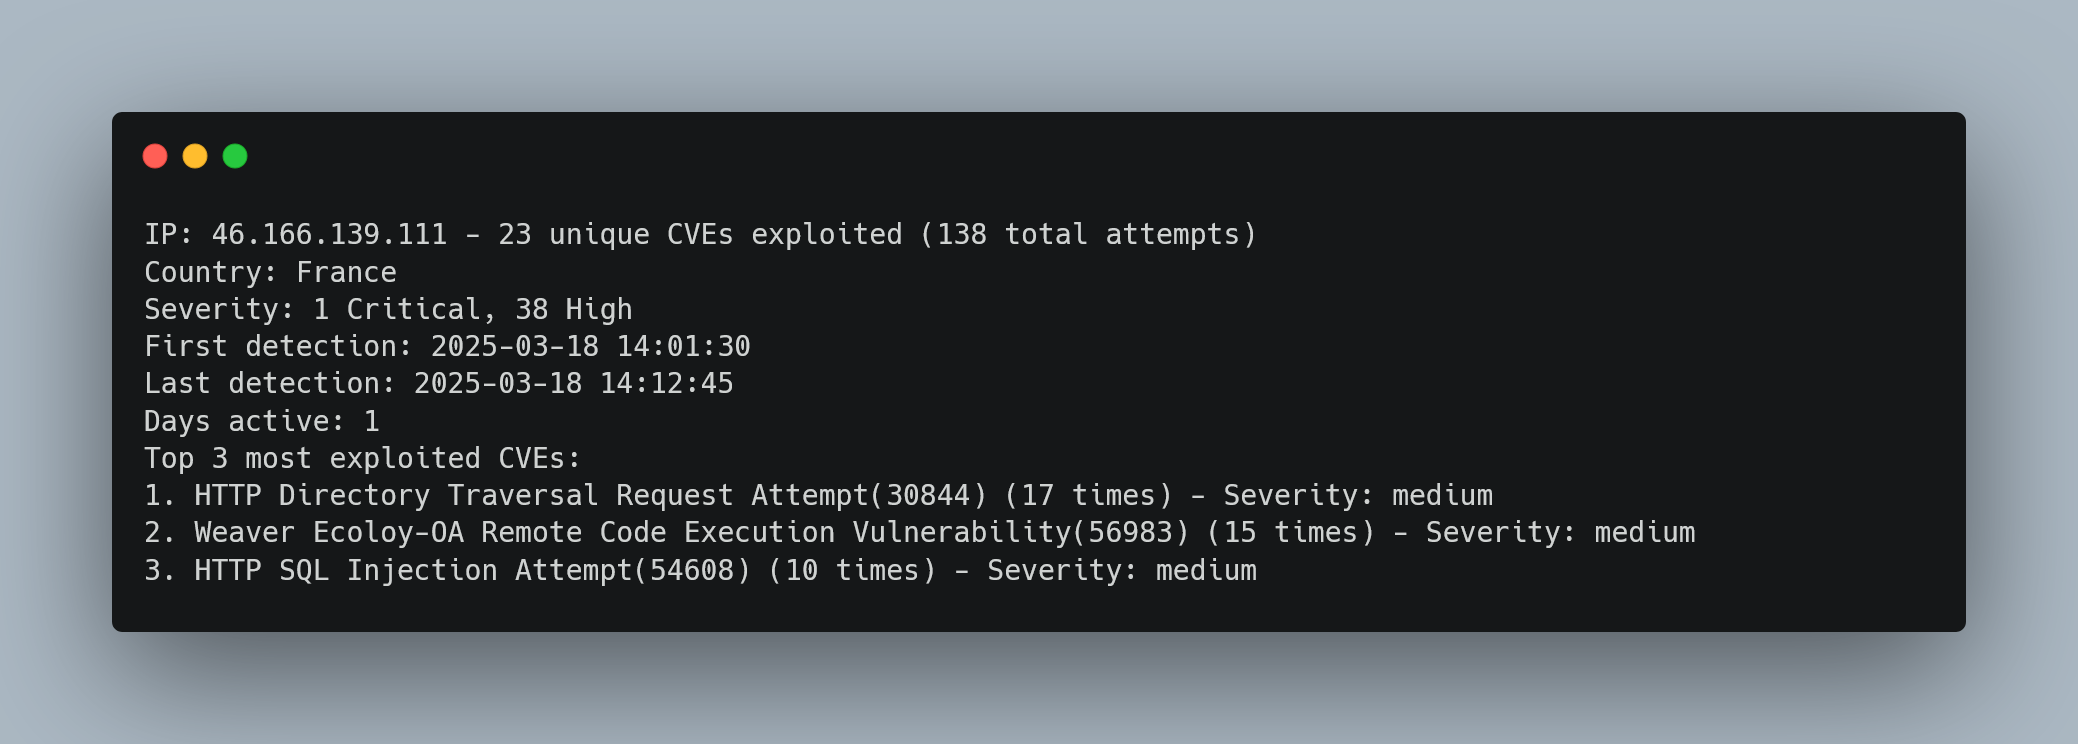Click 'Severity: medium' on SQL Injection line
2078x744 pixels.
point(1122,570)
